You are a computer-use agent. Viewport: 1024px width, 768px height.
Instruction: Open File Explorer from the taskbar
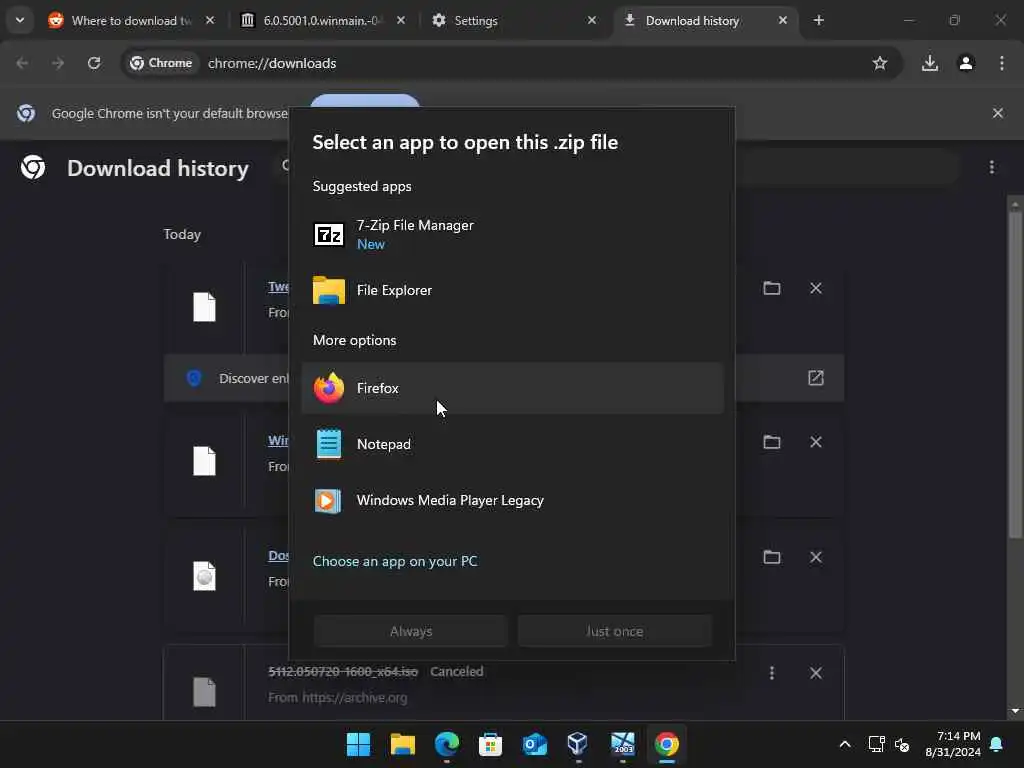(x=402, y=744)
